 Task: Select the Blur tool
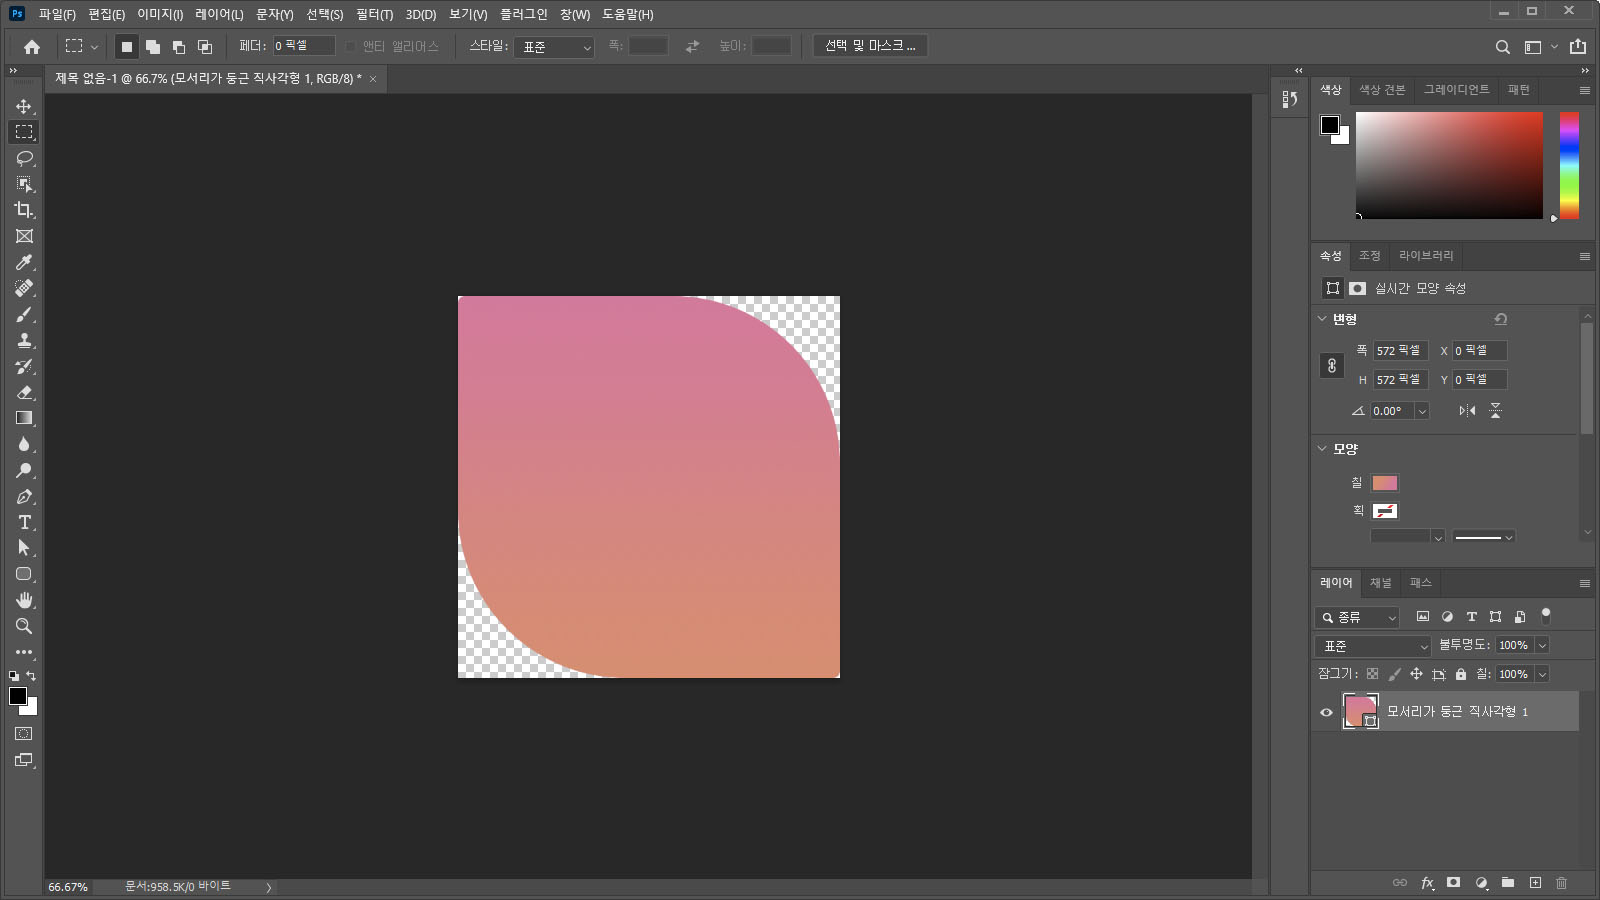(24, 444)
